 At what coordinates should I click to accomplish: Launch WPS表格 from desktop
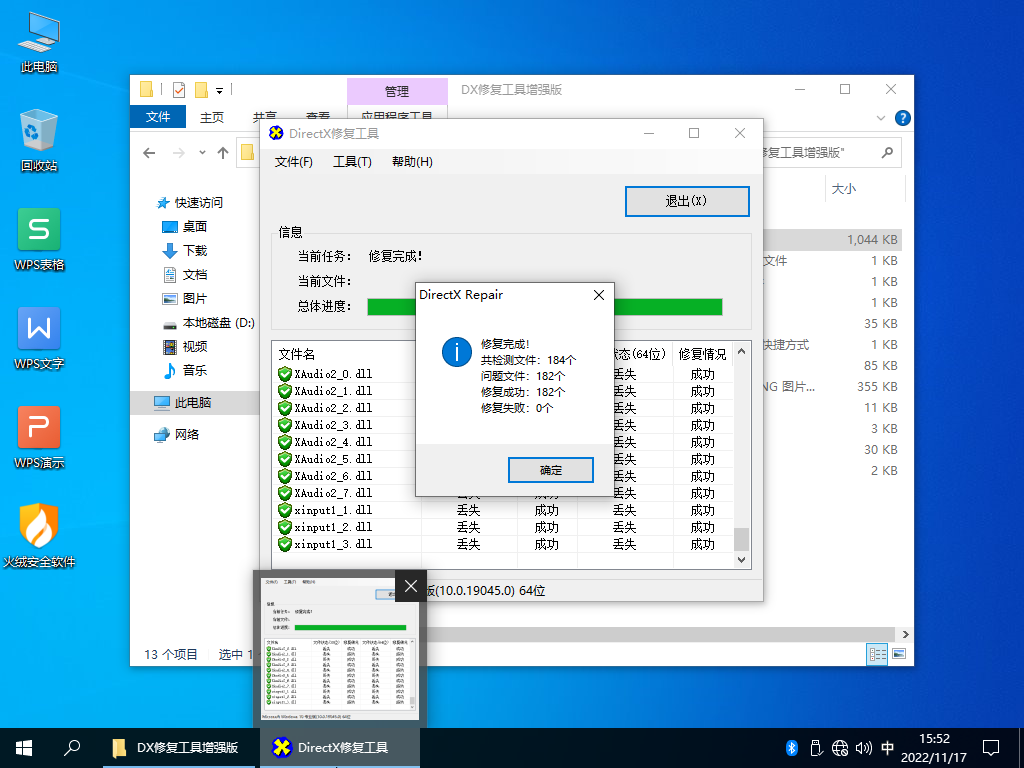[39, 240]
